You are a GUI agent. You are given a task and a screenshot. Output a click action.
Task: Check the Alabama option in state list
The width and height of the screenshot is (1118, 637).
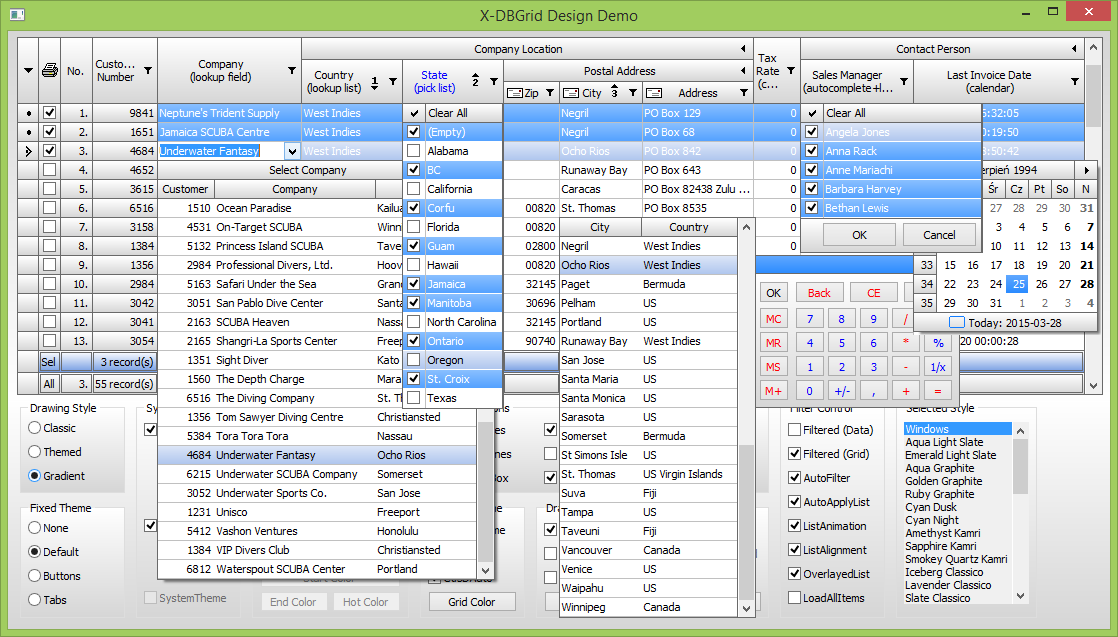pyautogui.click(x=414, y=151)
